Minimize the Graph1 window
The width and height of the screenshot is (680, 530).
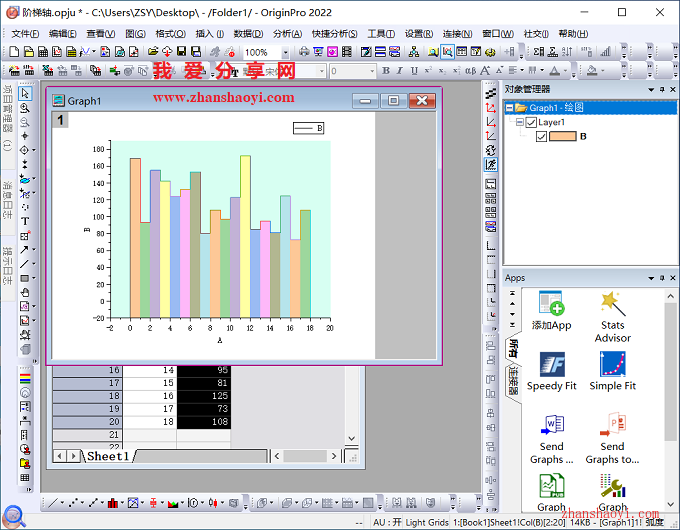pyautogui.click(x=365, y=101)
